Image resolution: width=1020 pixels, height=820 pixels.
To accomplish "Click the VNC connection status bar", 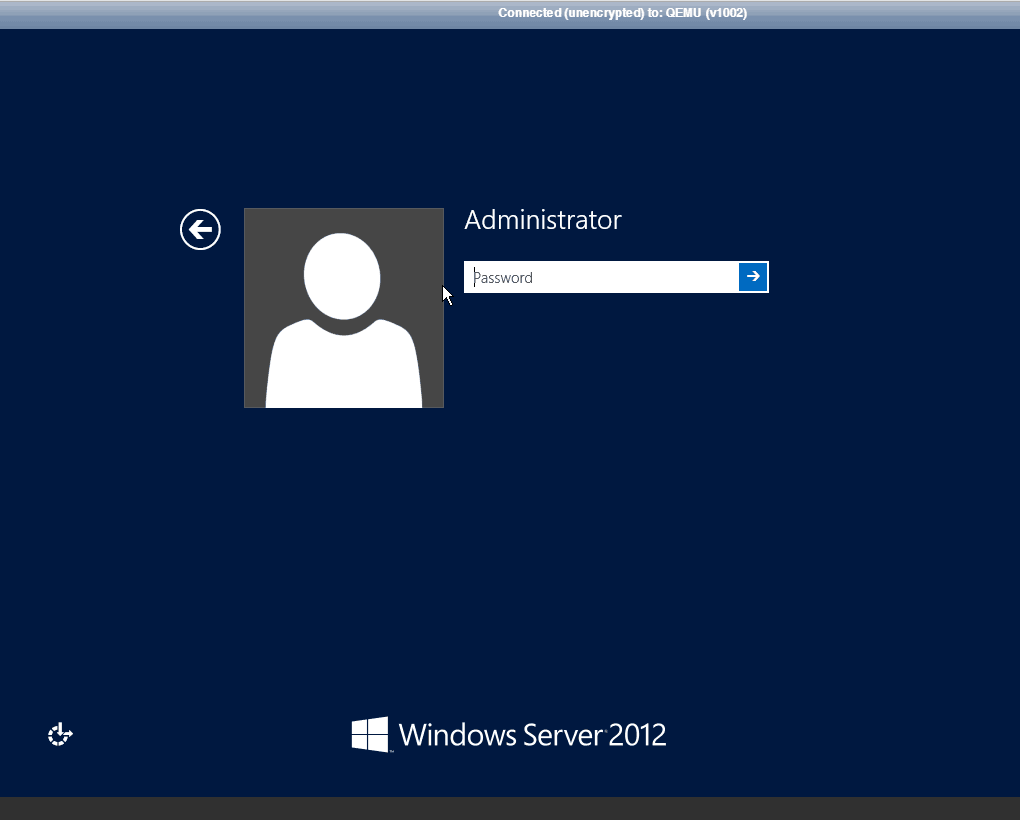I will click(x=510, y=14).
